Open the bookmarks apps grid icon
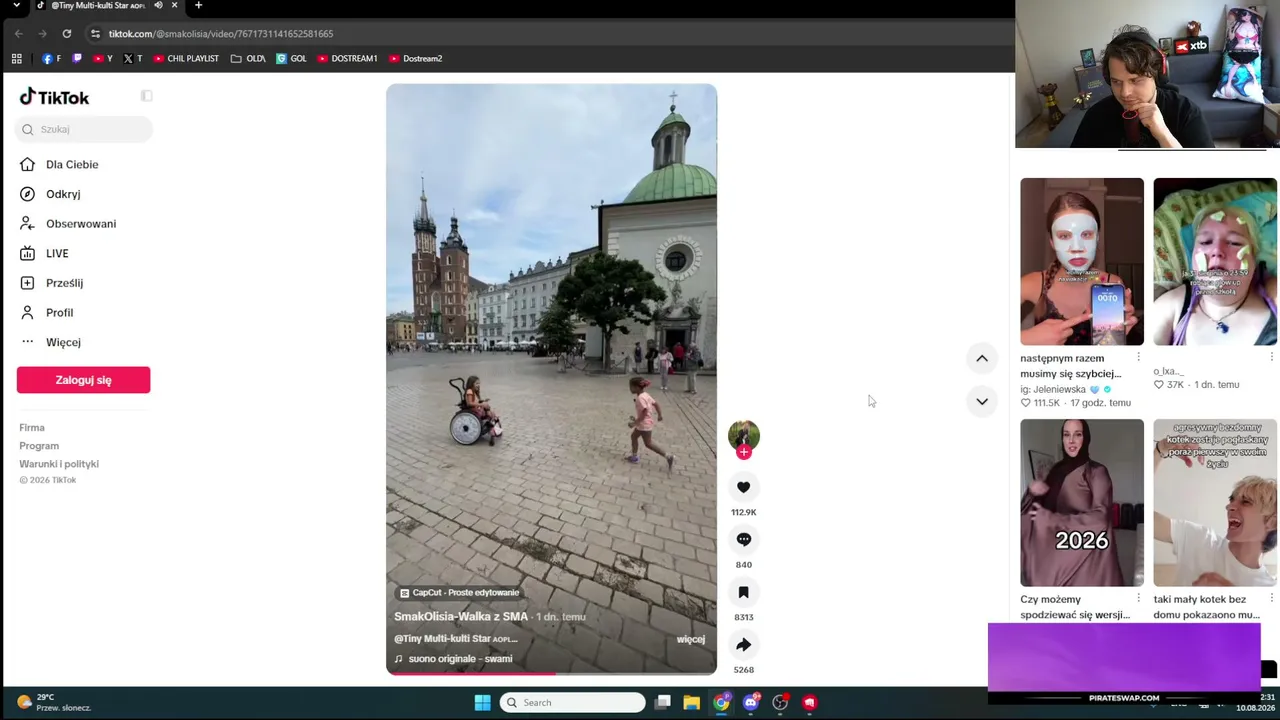This screenshot has width=1280, height=720. 16,59
